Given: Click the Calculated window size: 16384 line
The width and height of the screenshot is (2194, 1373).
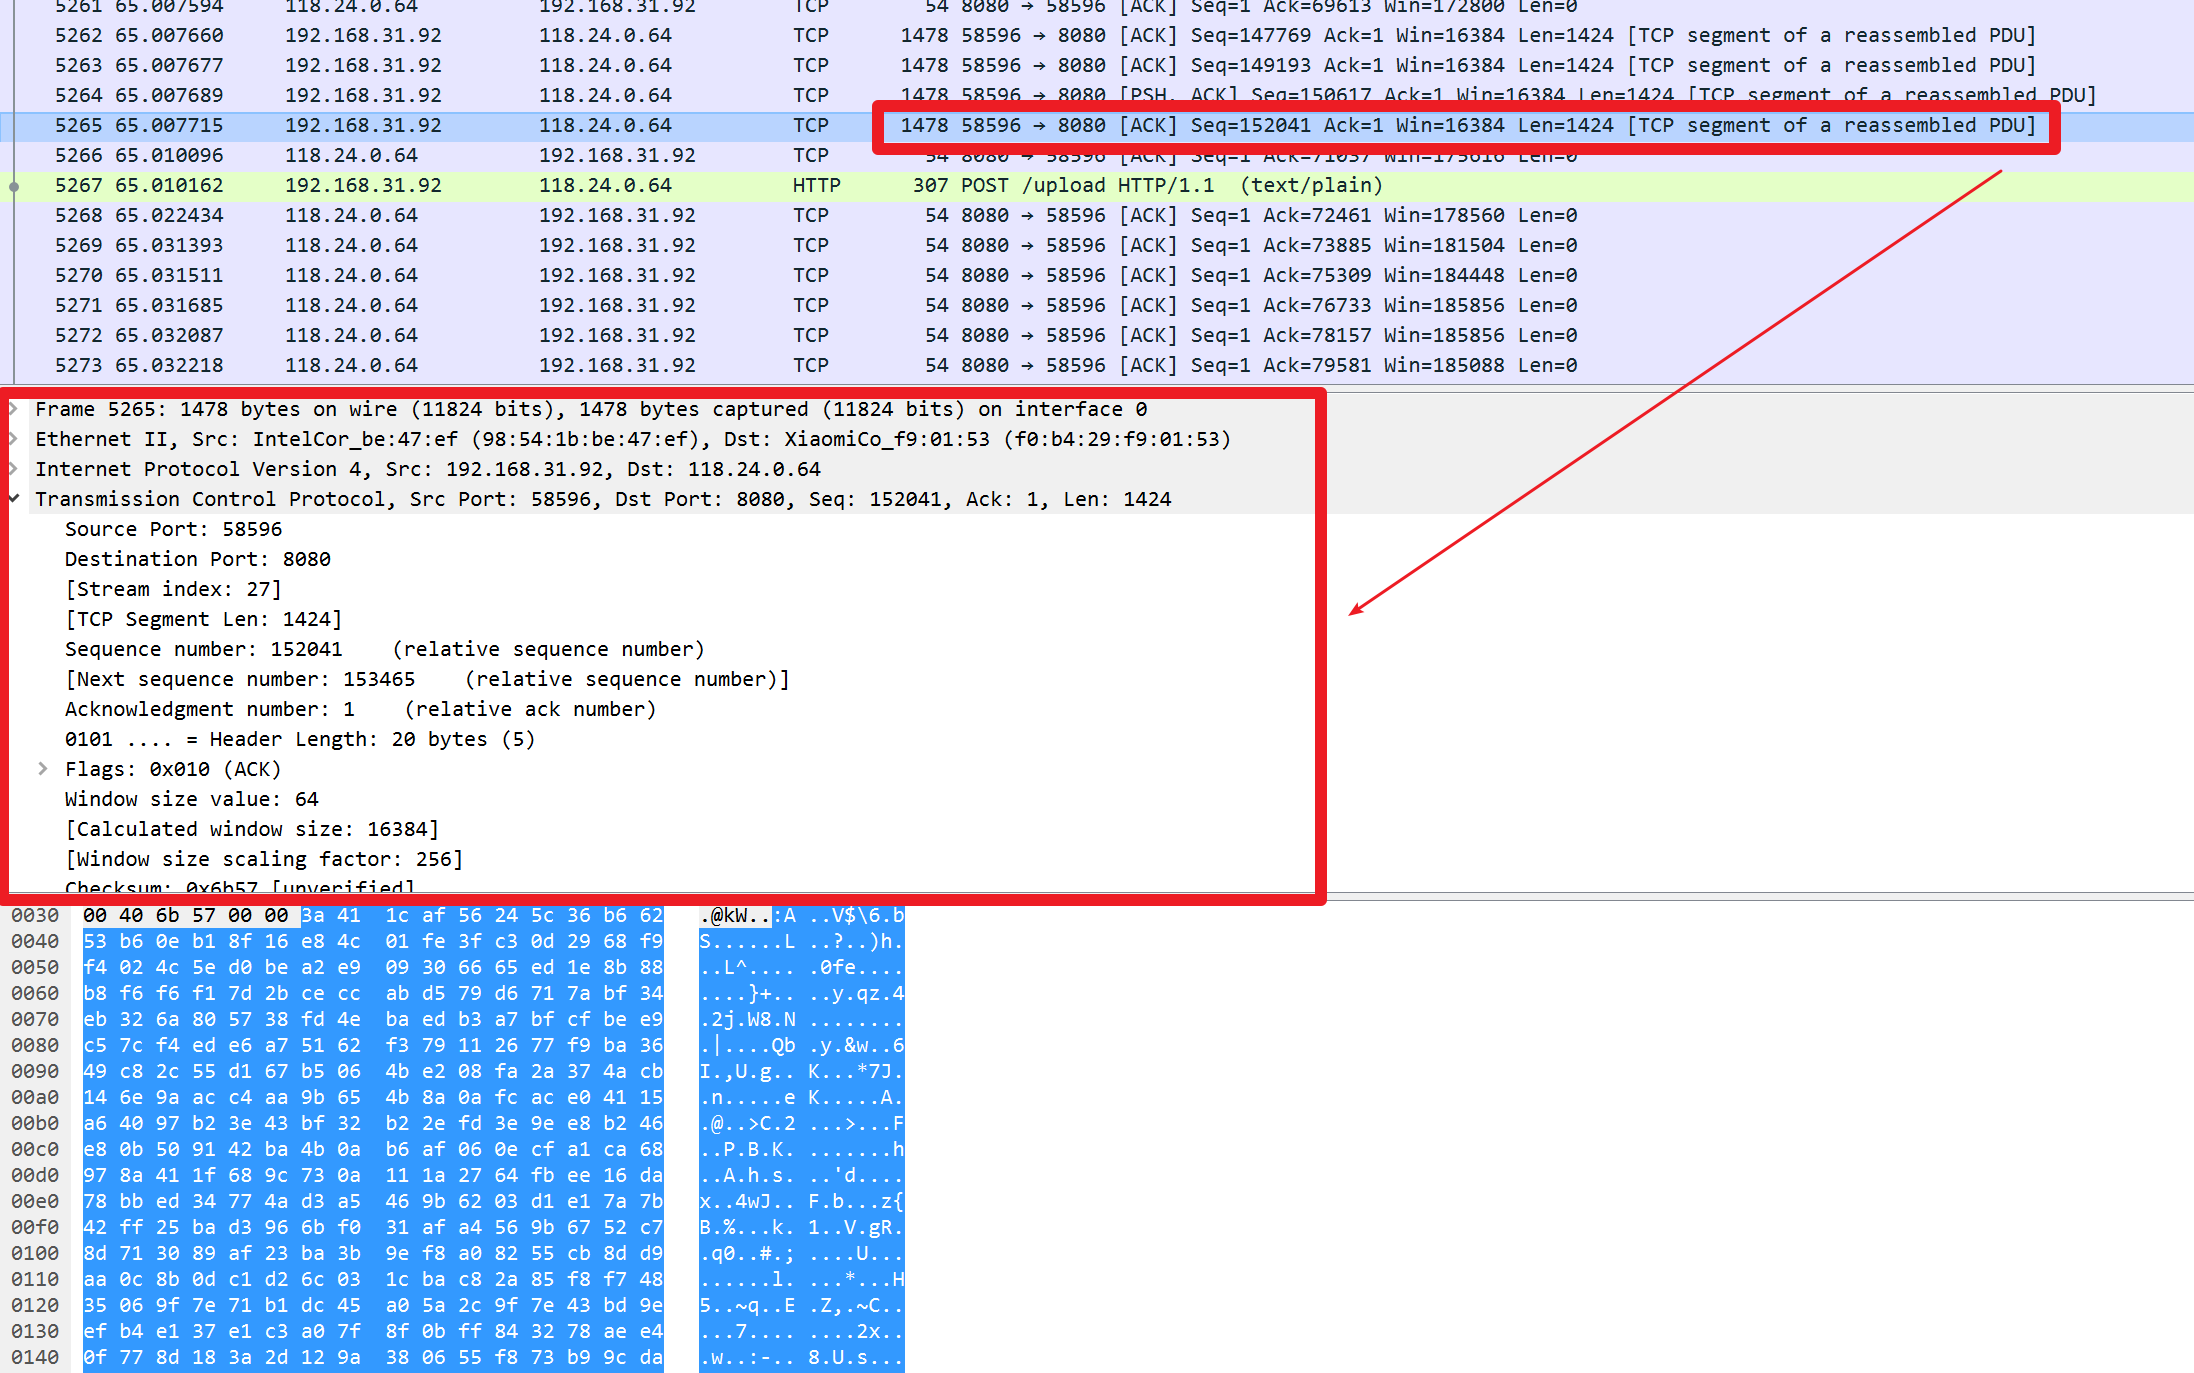Looking at the screenshot, I should (252, 830).
